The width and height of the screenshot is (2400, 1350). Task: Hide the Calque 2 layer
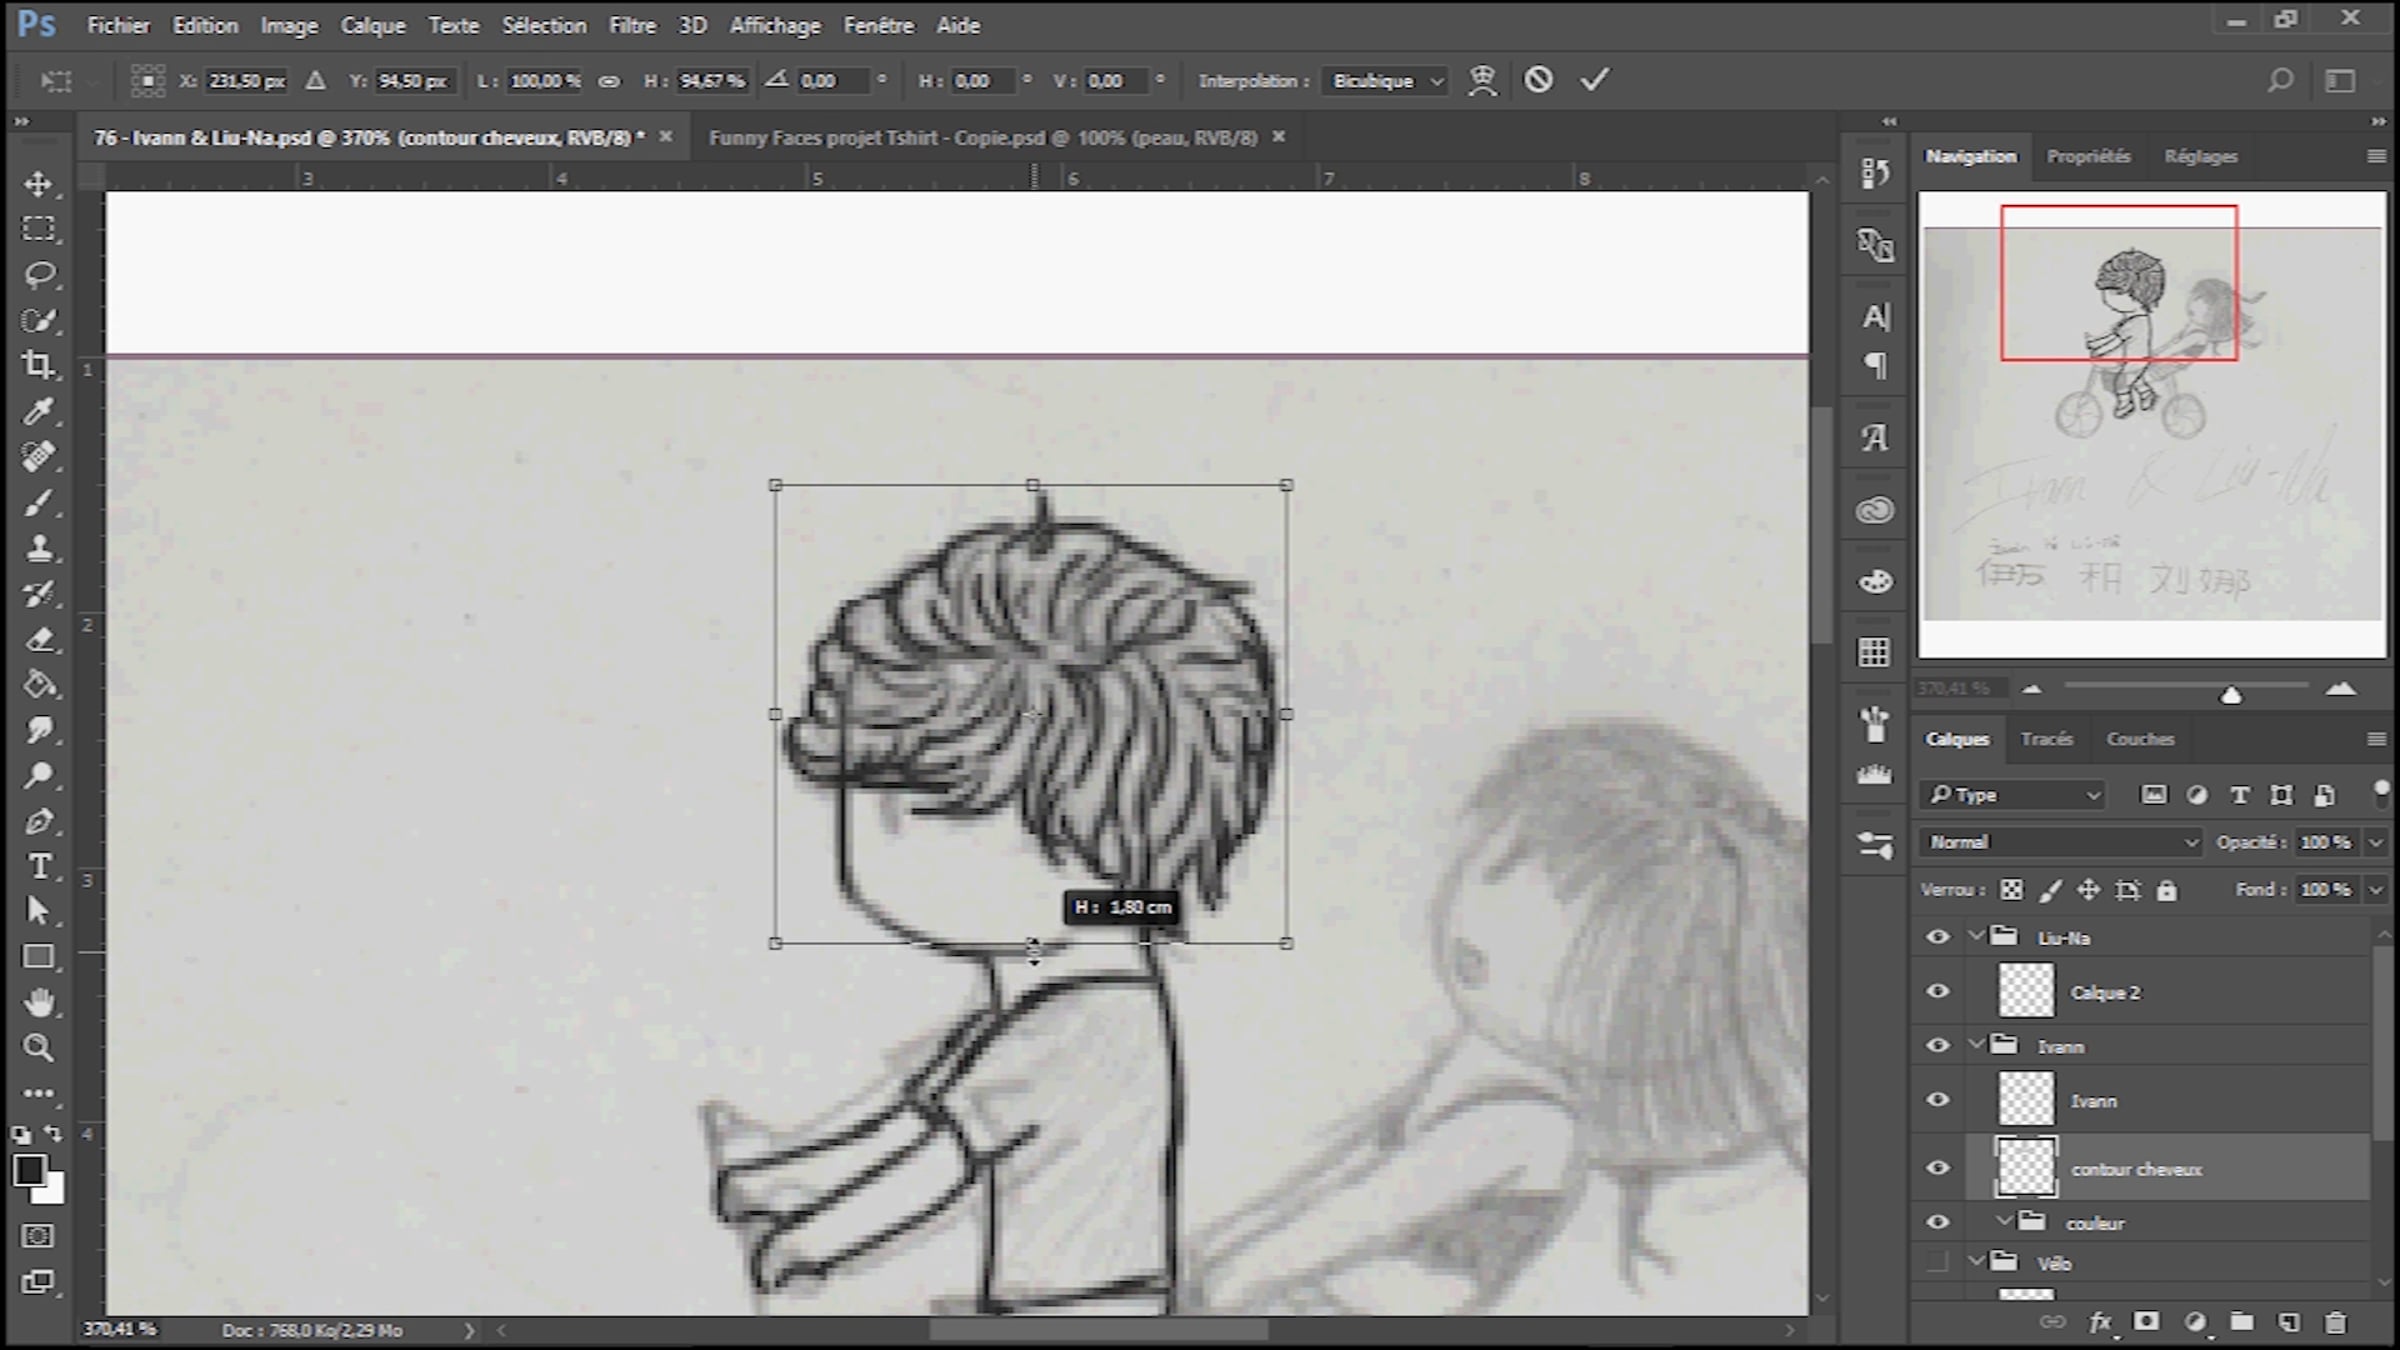coord(1937,992)
